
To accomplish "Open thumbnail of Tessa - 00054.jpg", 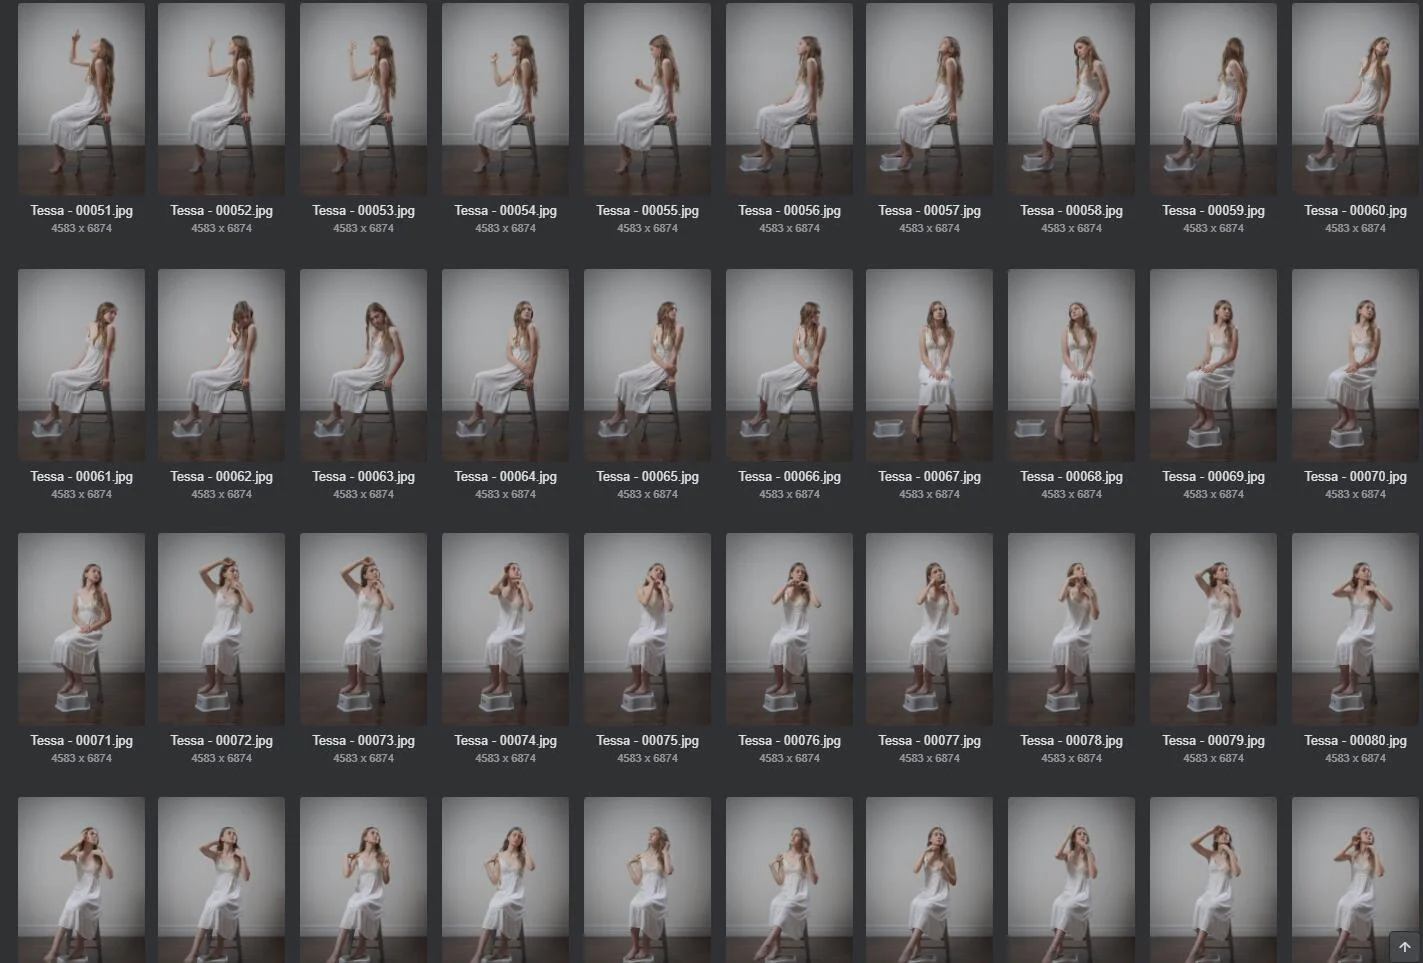I will (505, 99).
